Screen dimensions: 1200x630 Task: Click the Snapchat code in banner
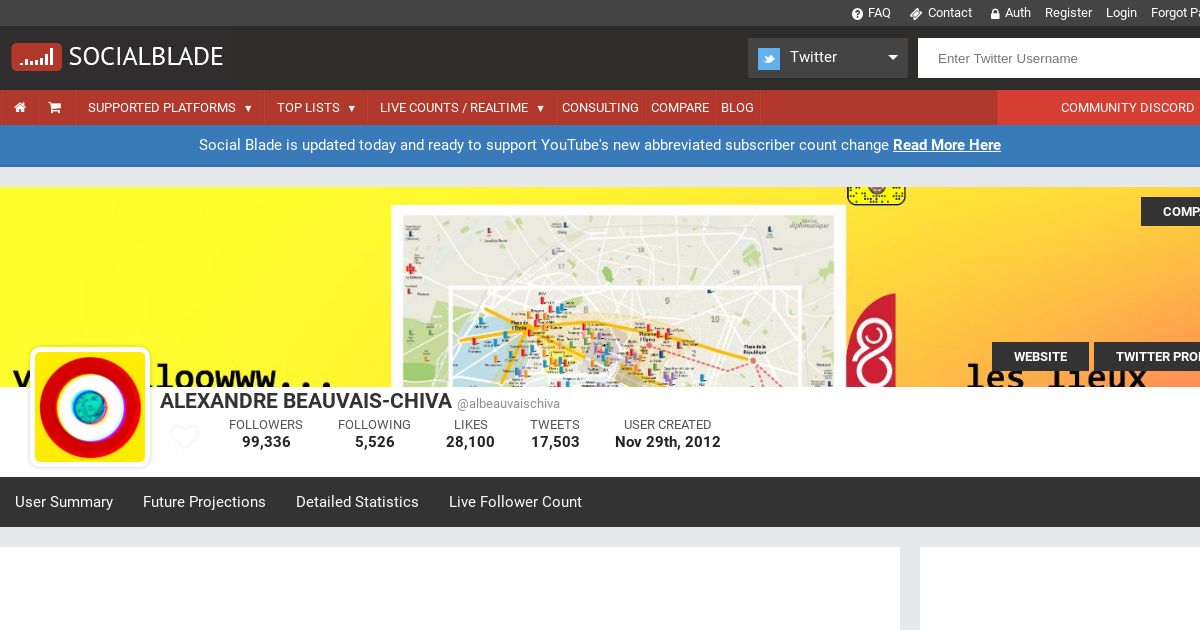[x=876, y=195]
